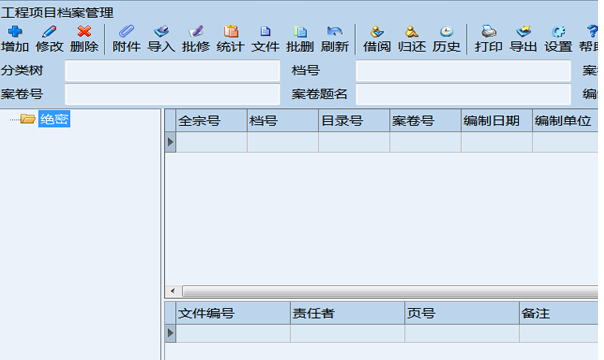Open the 统计 statistics icon

(230, 31)
